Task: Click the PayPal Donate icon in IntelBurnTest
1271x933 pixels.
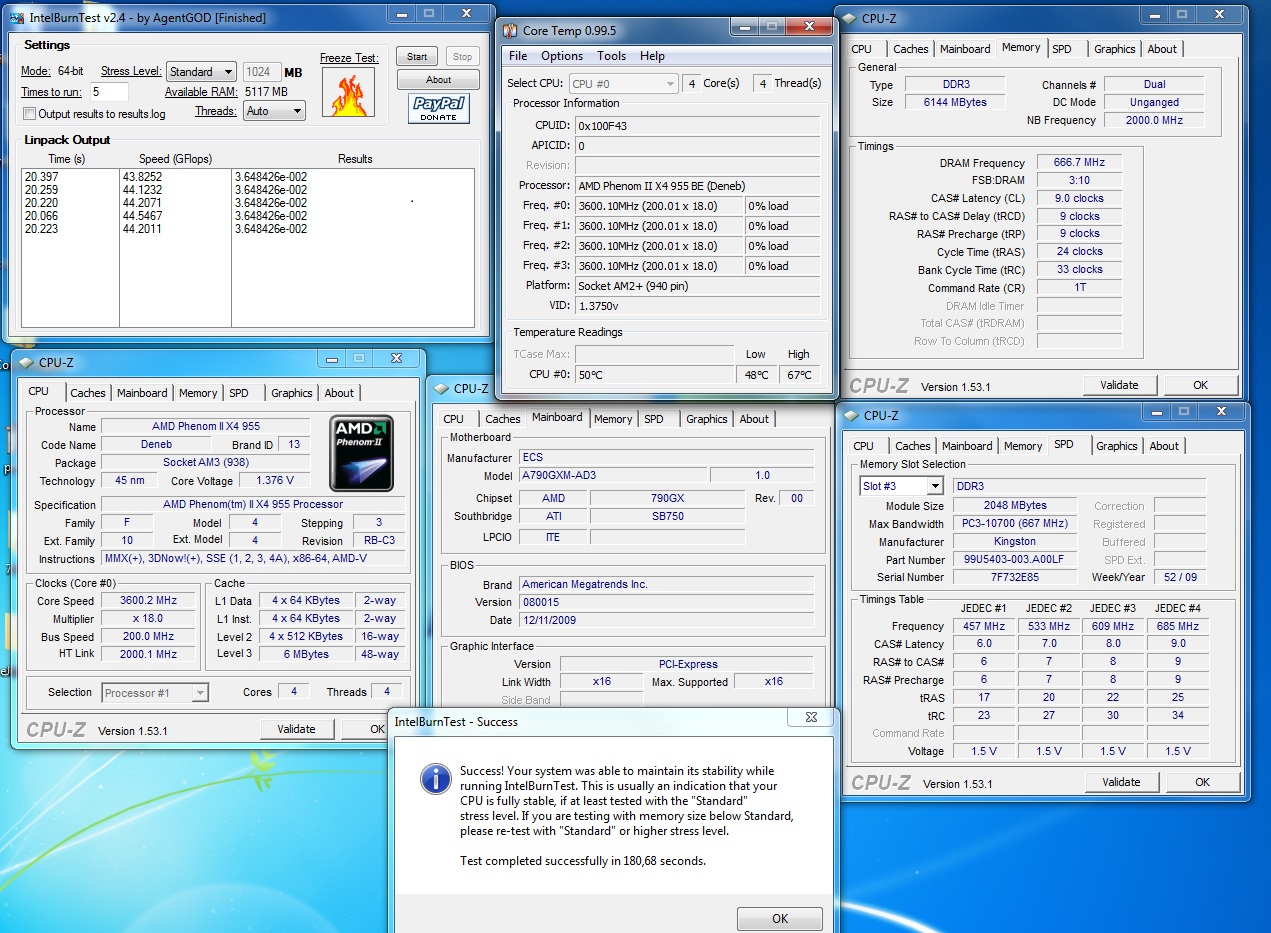Action: coord(438,108)
